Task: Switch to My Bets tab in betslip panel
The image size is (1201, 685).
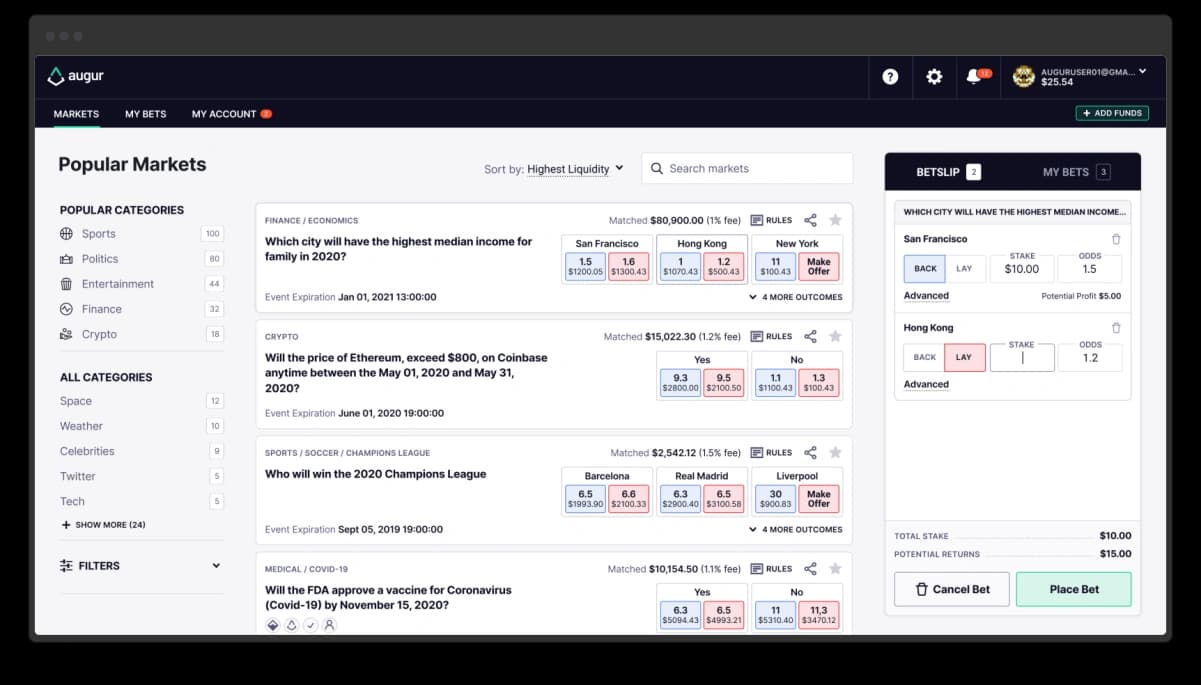Action: pyautogui.click(x=1076, y=172)
